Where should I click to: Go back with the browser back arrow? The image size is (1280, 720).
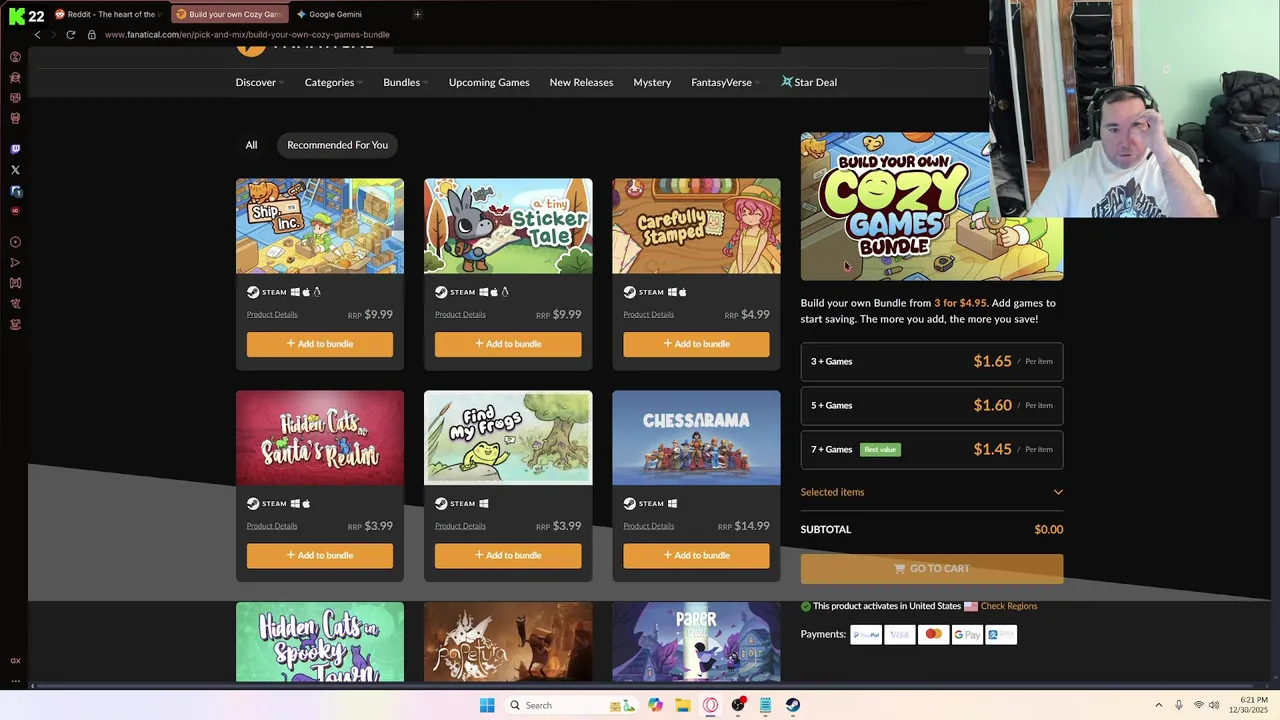pyautogui.click(x=38, y=34)
